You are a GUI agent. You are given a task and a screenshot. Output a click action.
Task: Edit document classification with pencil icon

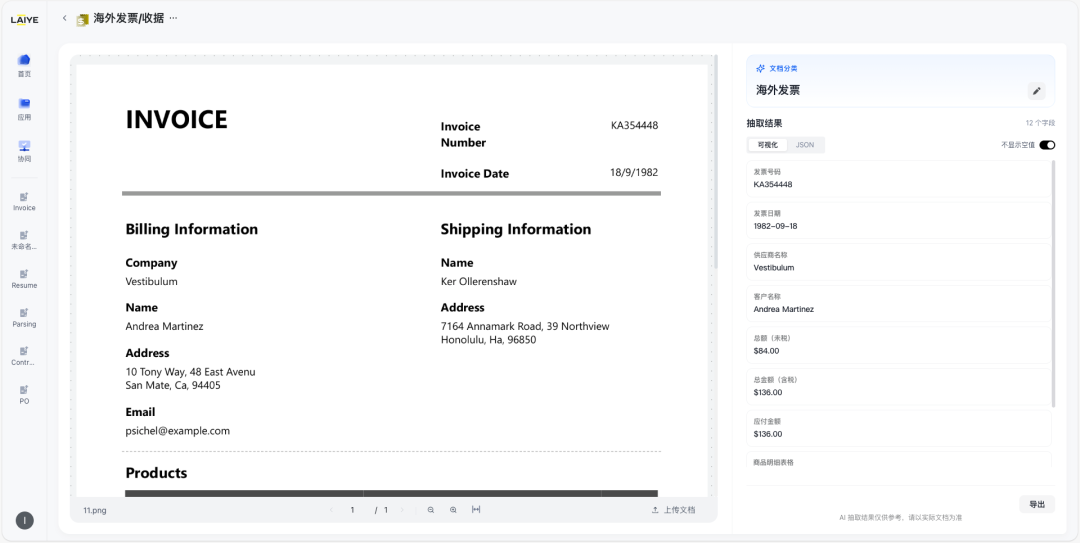[1037, 91]
